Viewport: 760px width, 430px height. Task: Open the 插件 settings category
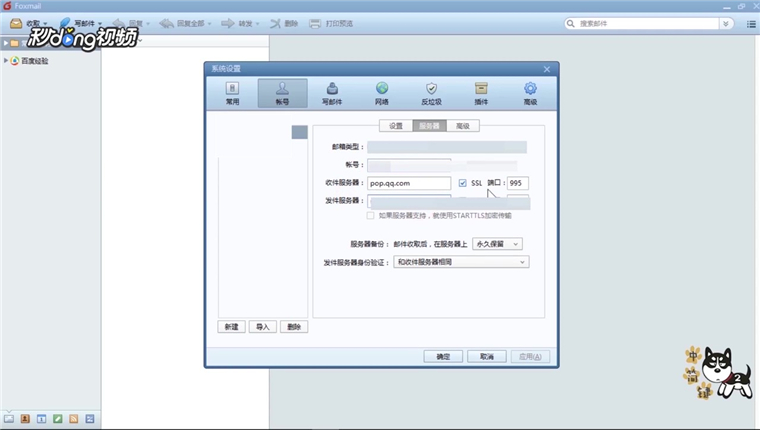point(481,94)
